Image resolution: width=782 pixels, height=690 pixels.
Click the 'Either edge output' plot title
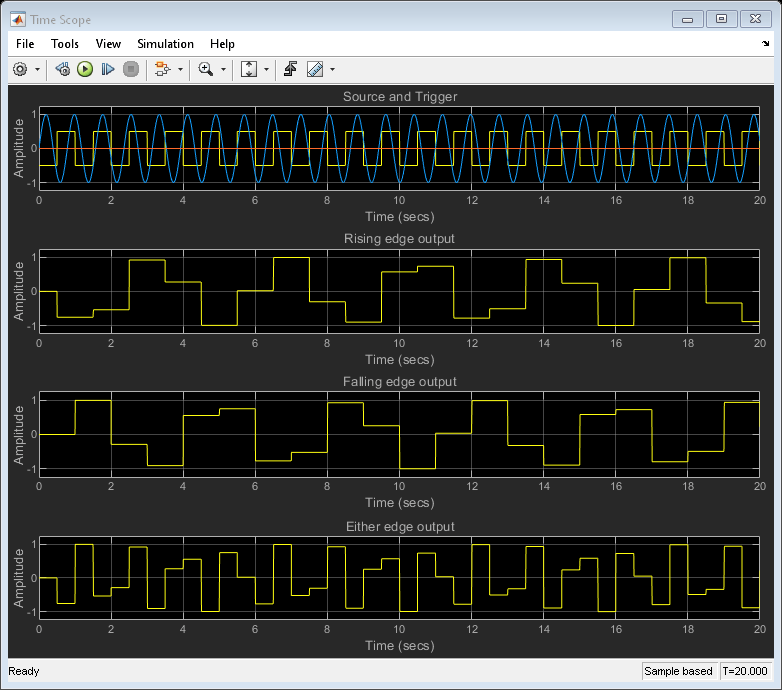[400, 527]
